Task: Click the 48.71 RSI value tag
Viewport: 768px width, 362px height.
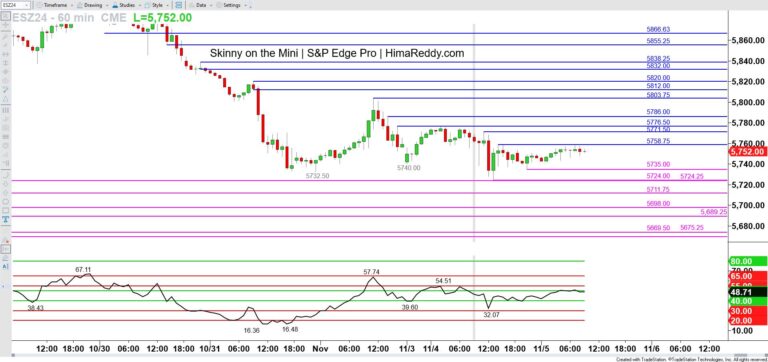Action: pyautogui.click(x=748, y=291)
